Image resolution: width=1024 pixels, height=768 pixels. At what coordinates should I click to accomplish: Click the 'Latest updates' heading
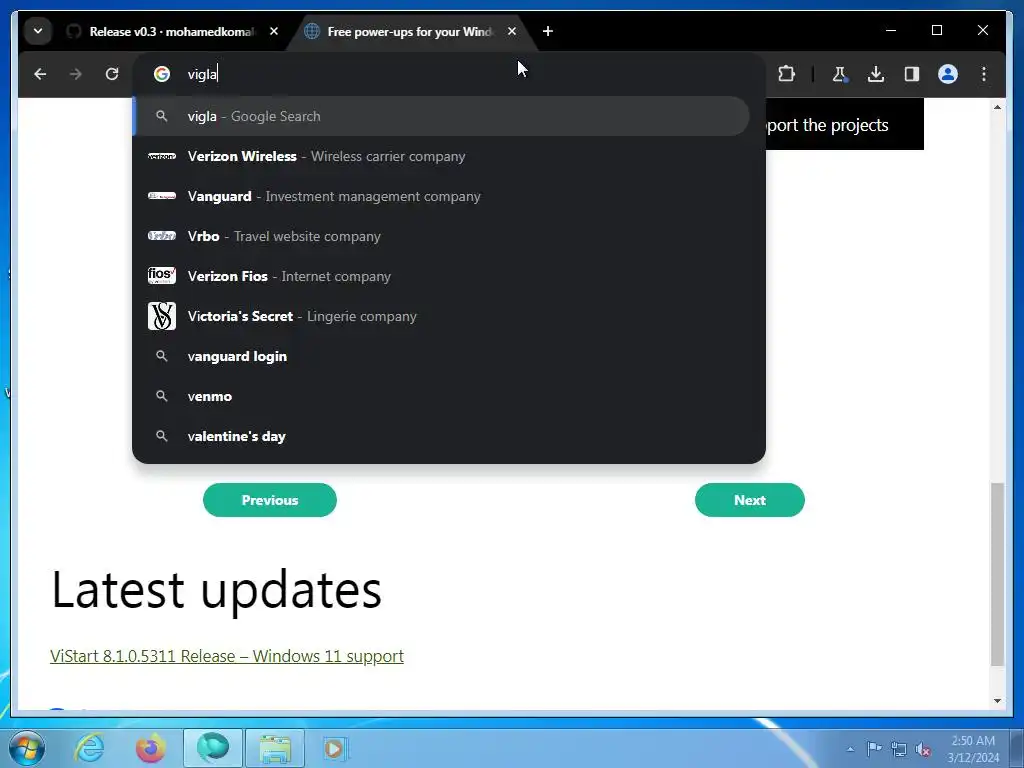point(216,590)
